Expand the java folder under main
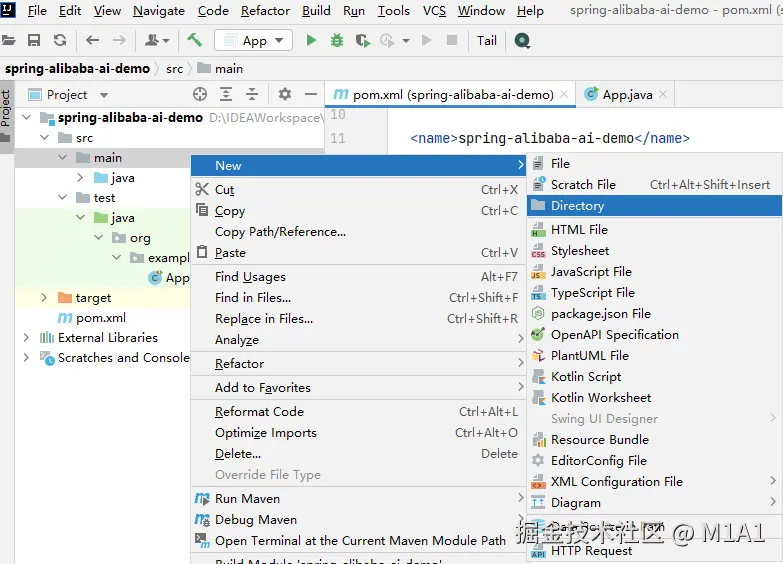This screenshot has width=783, height=564. pos(80,177)
